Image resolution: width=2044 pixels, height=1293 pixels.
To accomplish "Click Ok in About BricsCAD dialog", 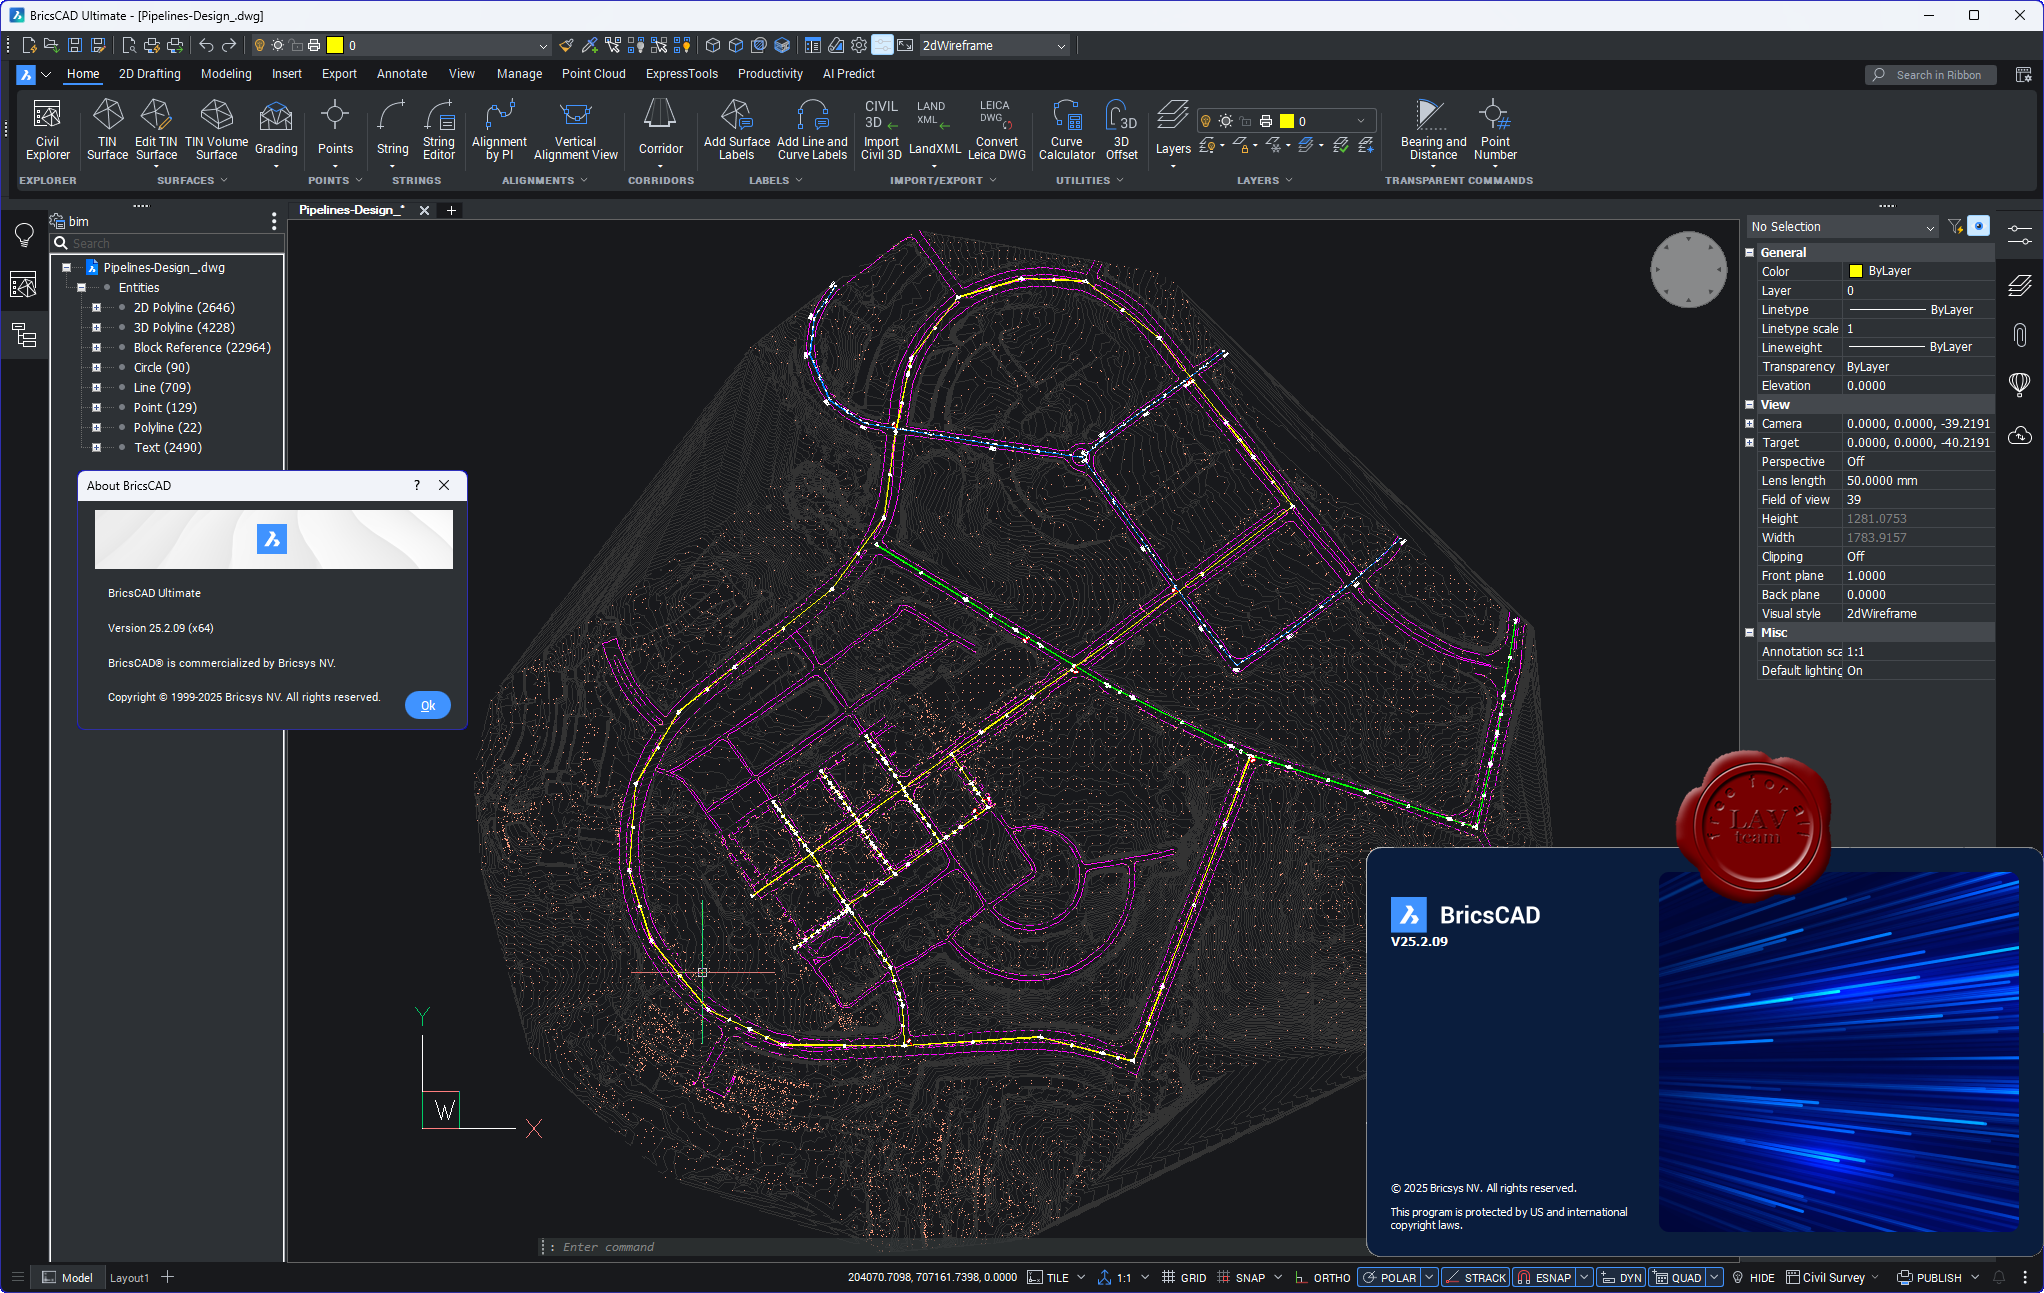I will coord(427,705).
